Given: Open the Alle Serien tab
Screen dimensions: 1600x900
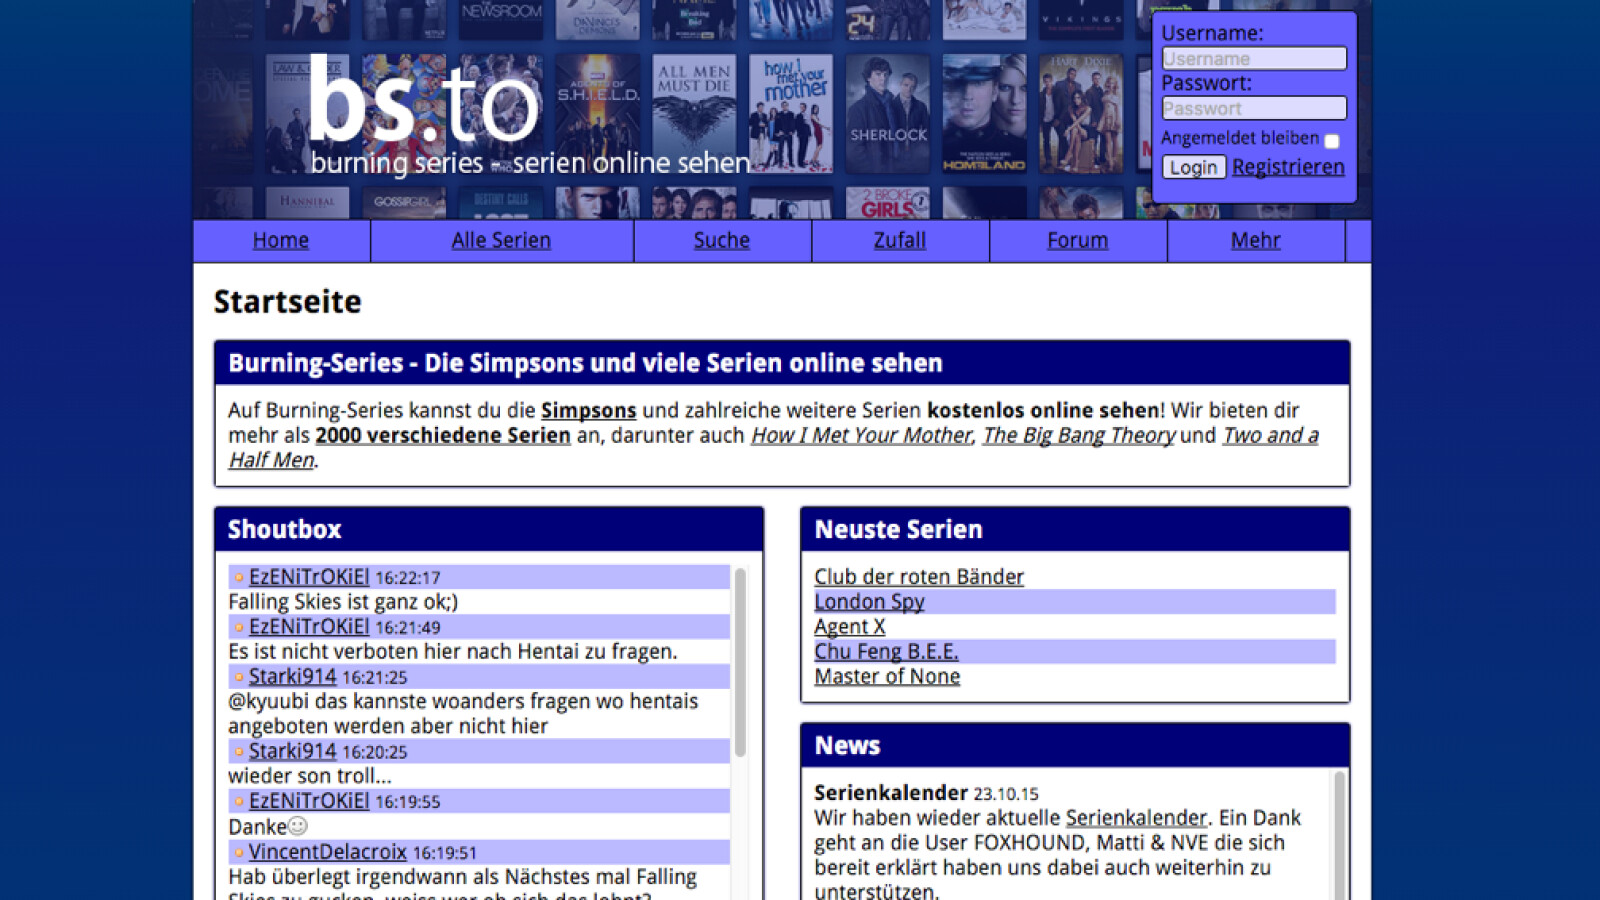Looking at the screenshot, I should (501, 240).
